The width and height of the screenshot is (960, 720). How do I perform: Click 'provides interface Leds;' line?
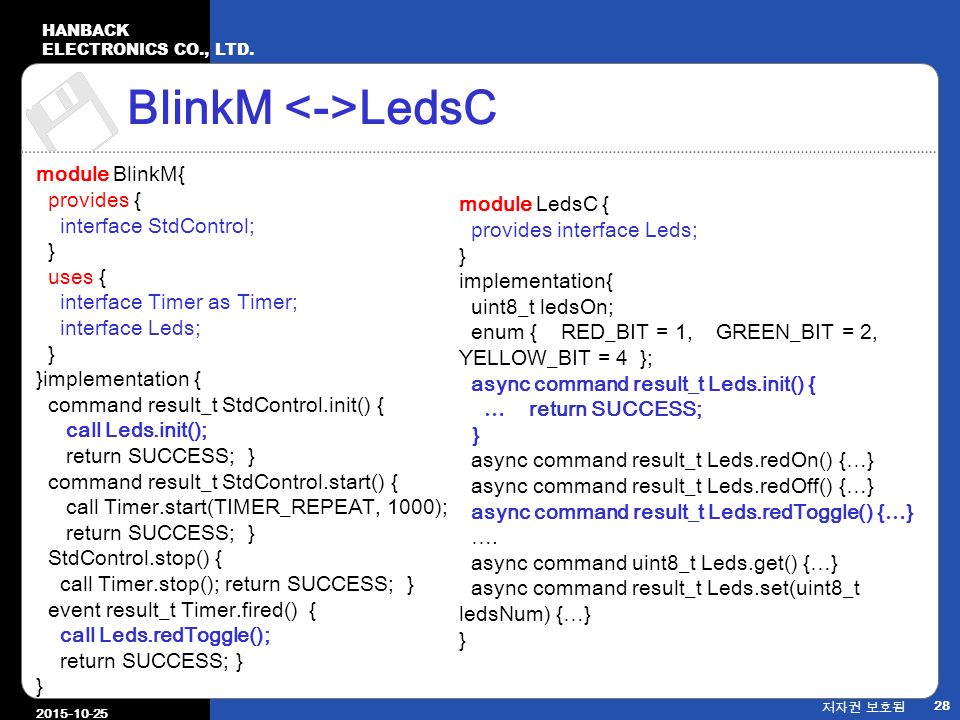tap(584, 230)
